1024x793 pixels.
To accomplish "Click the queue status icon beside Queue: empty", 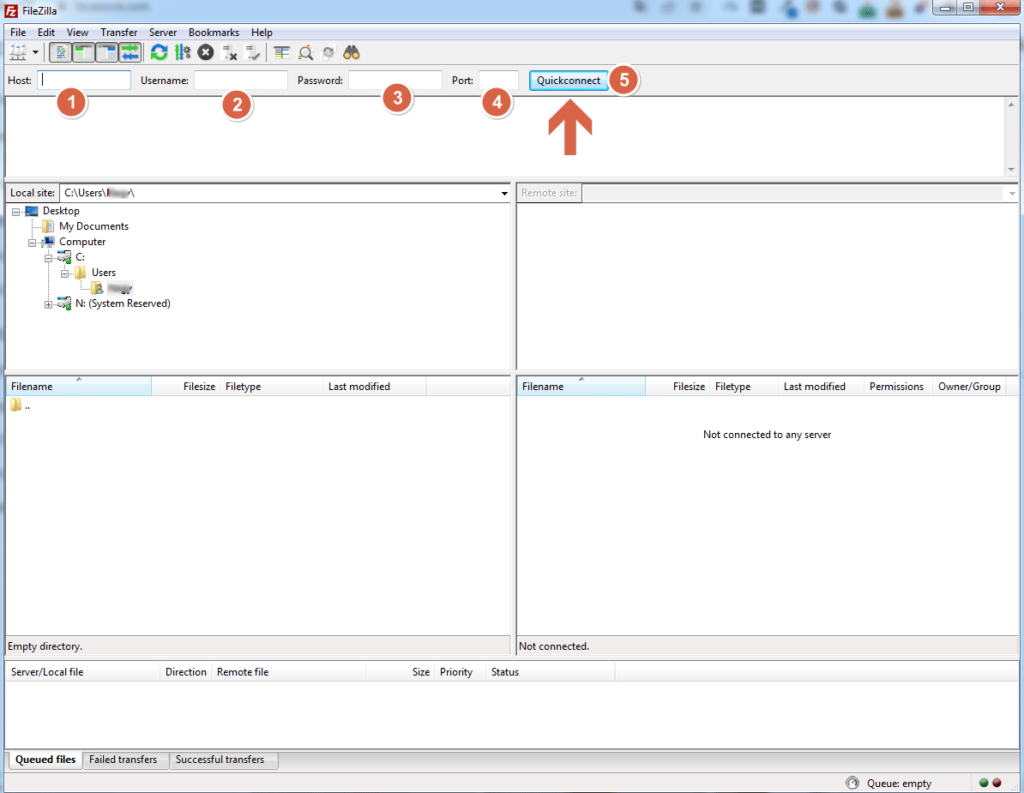I will point(852,783).
